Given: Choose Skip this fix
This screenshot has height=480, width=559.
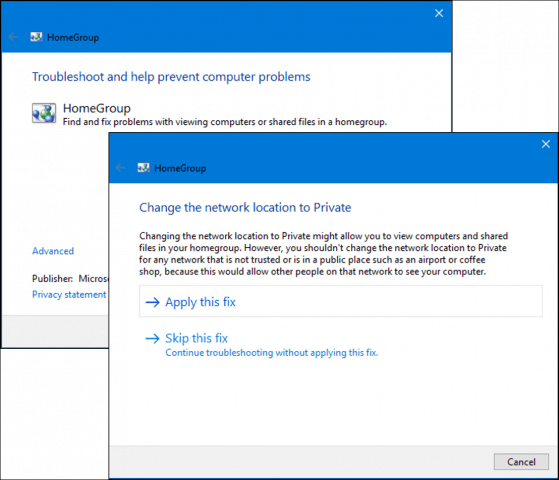Looking at the screenshot, I should 196,338.
